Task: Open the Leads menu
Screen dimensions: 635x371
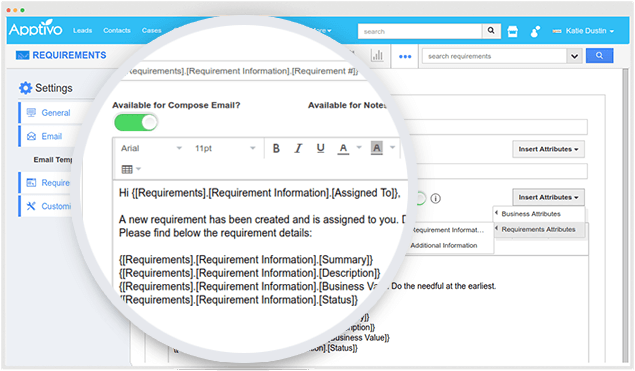Action: tap(83, 30)
